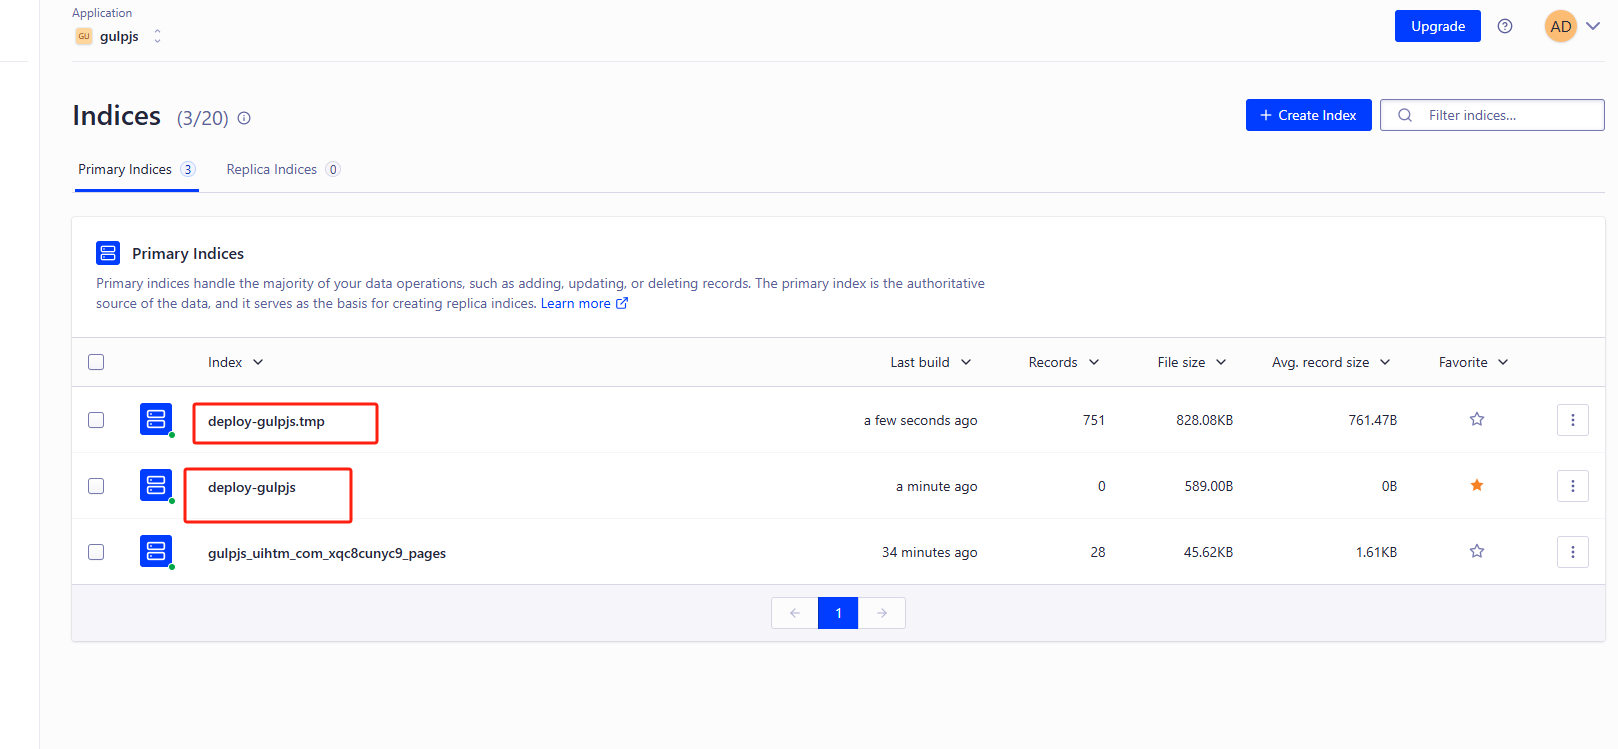Tick the checkbox for deploy-gulpjs.tmp
The width and height of the screenshot is (1618, 749).
pyautogui.click(x=96, y=420)
